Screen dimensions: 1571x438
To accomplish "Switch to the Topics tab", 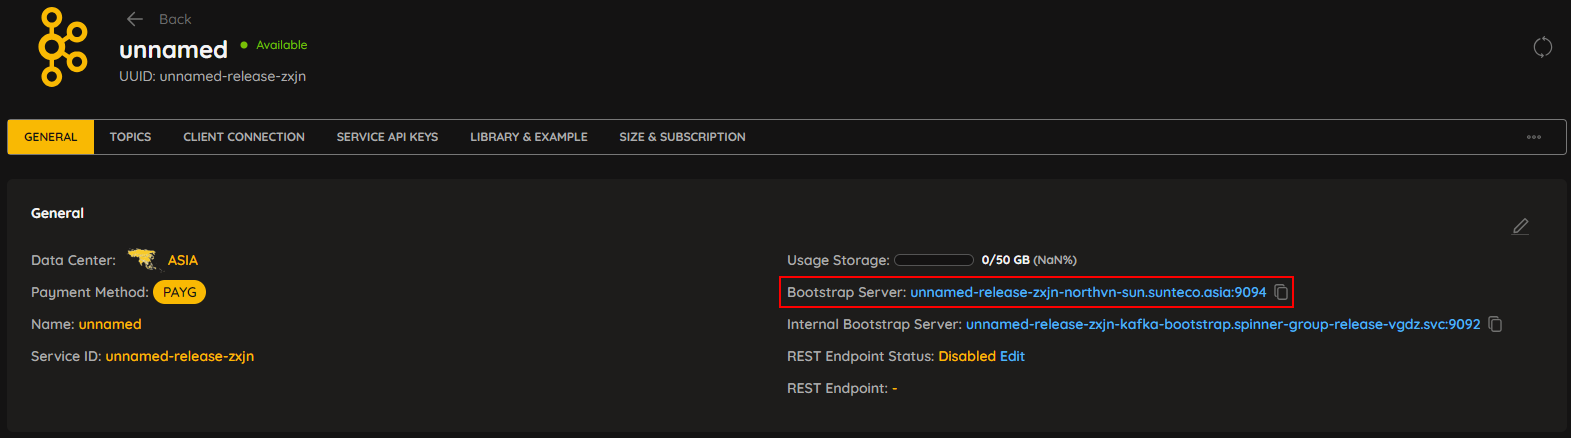I will (130, 137).
